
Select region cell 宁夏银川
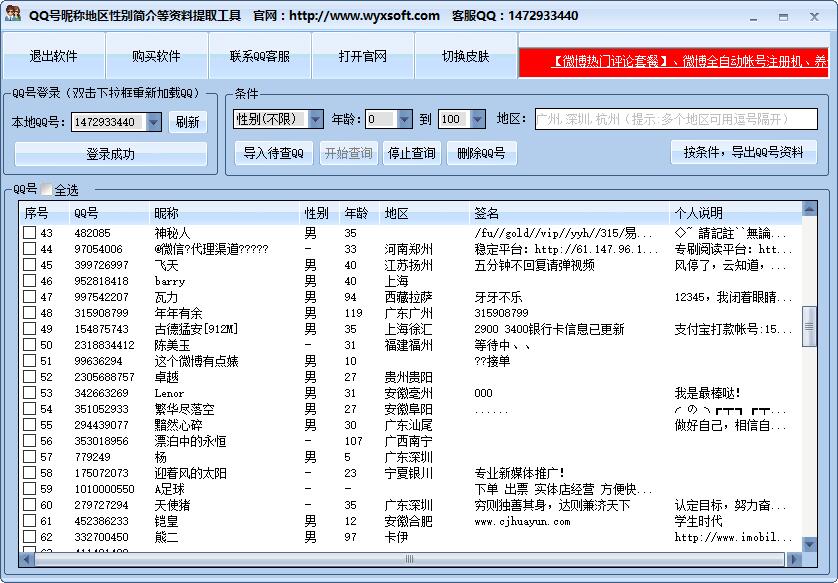408,473
